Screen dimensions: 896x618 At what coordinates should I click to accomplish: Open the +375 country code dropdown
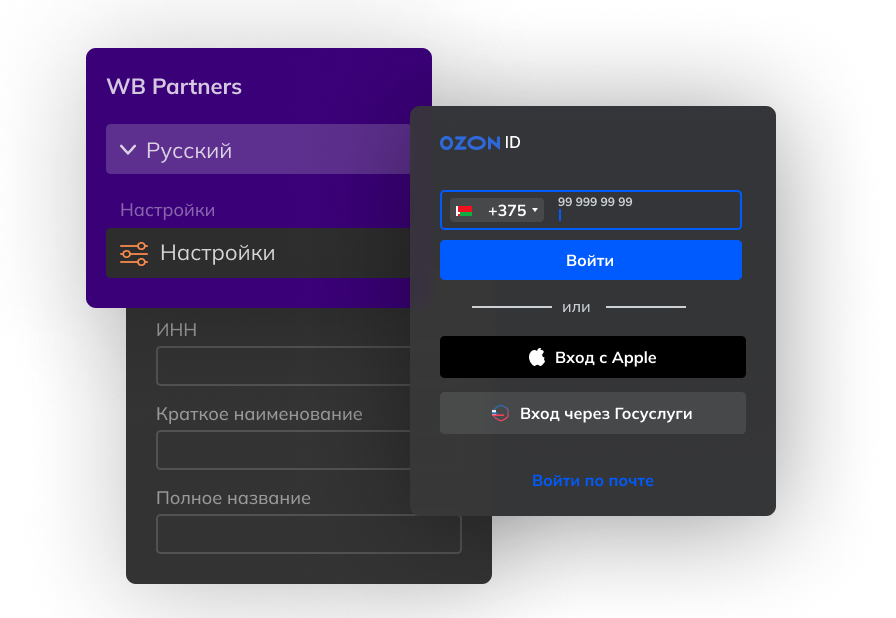(513, 211)
